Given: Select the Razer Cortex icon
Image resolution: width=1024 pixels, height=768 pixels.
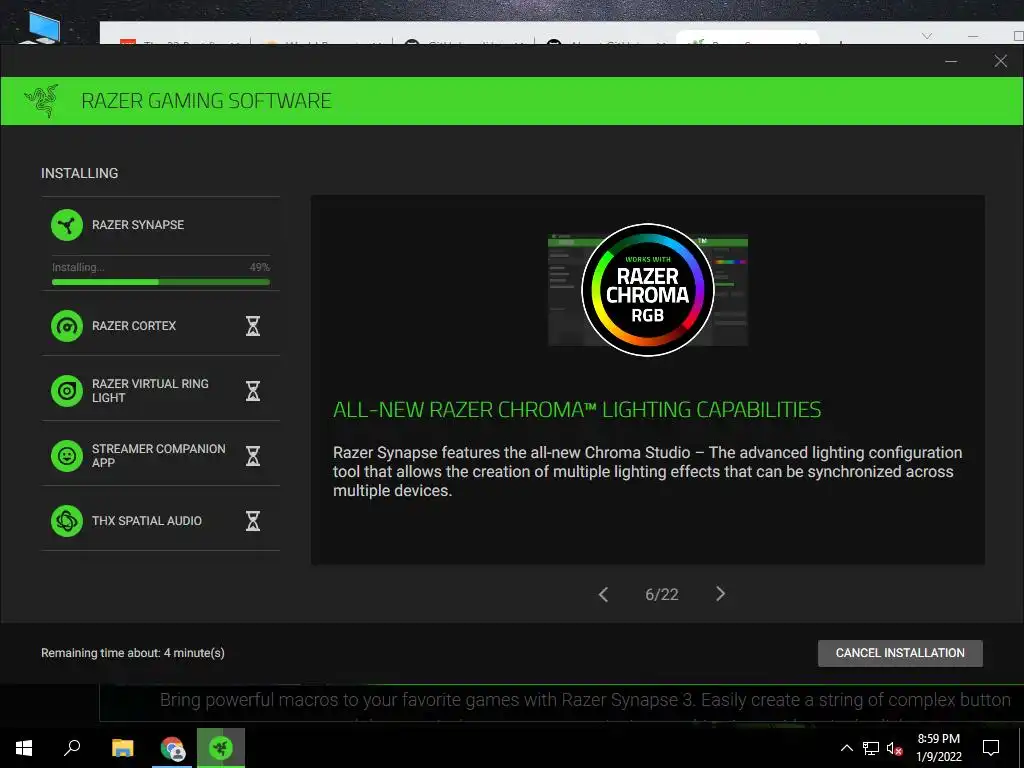Looking at the screenshot, I should tap(67, 326).
